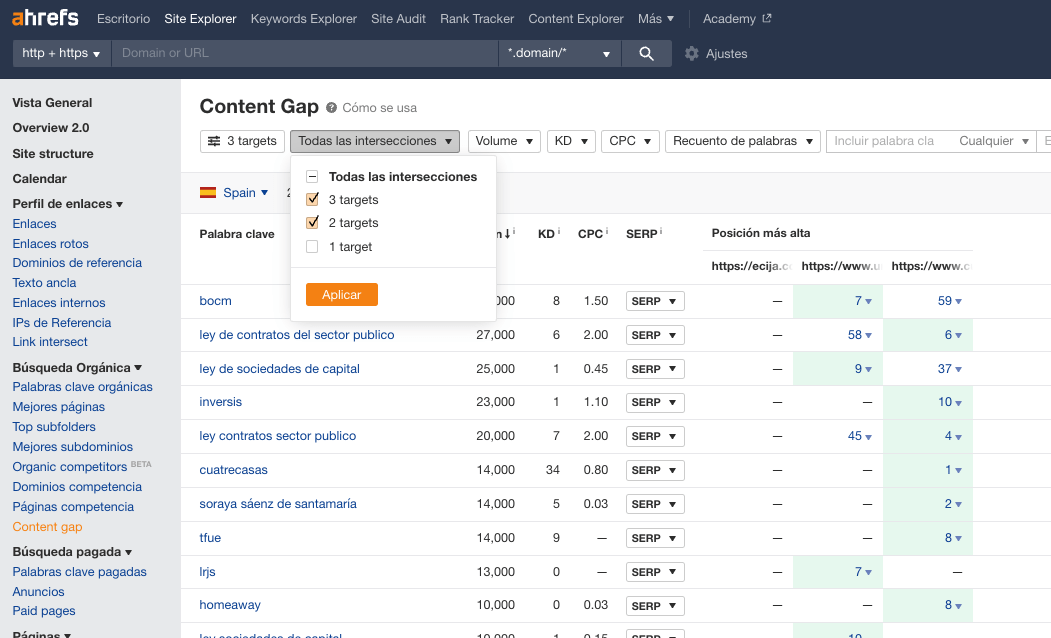Viewport: 1051px width, 638px height.
Task: Enable the 1 target checkbox
Action: pos(312,245)
